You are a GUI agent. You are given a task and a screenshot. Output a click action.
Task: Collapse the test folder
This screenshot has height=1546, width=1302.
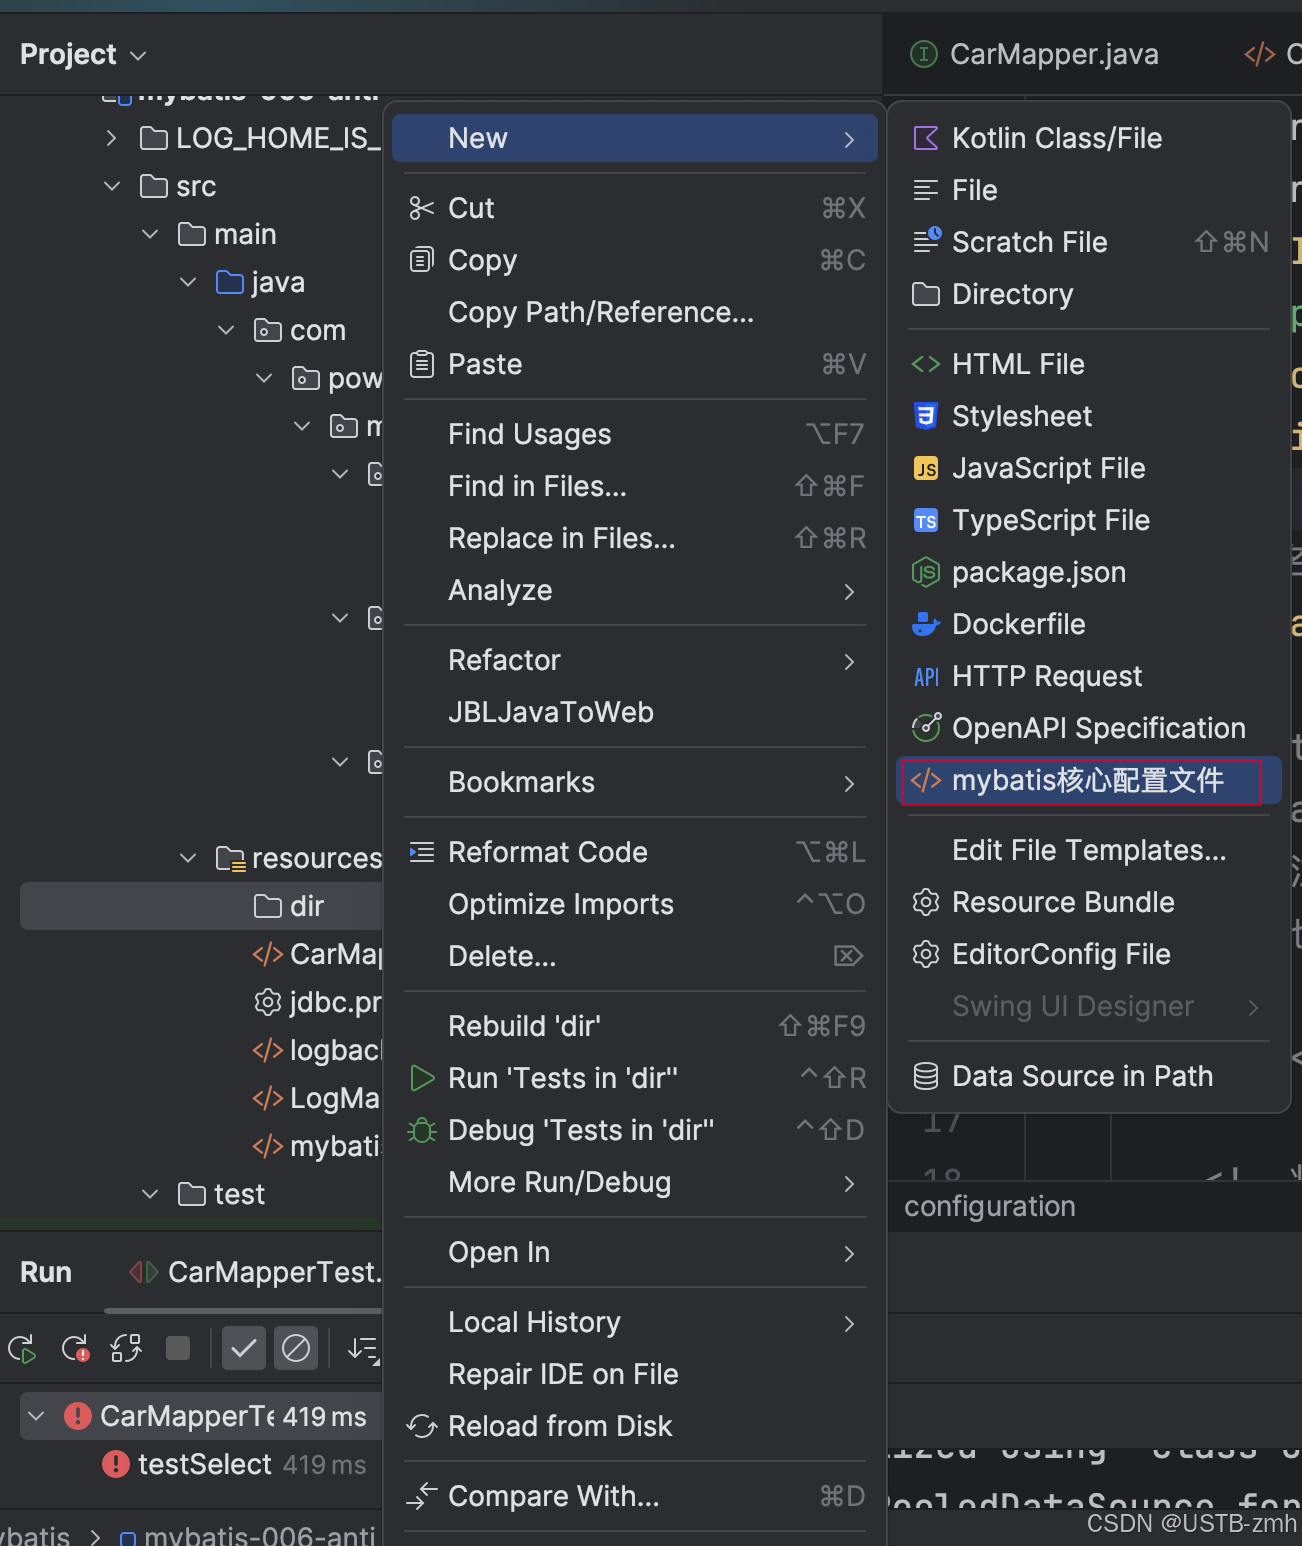tap(150, 1194)
